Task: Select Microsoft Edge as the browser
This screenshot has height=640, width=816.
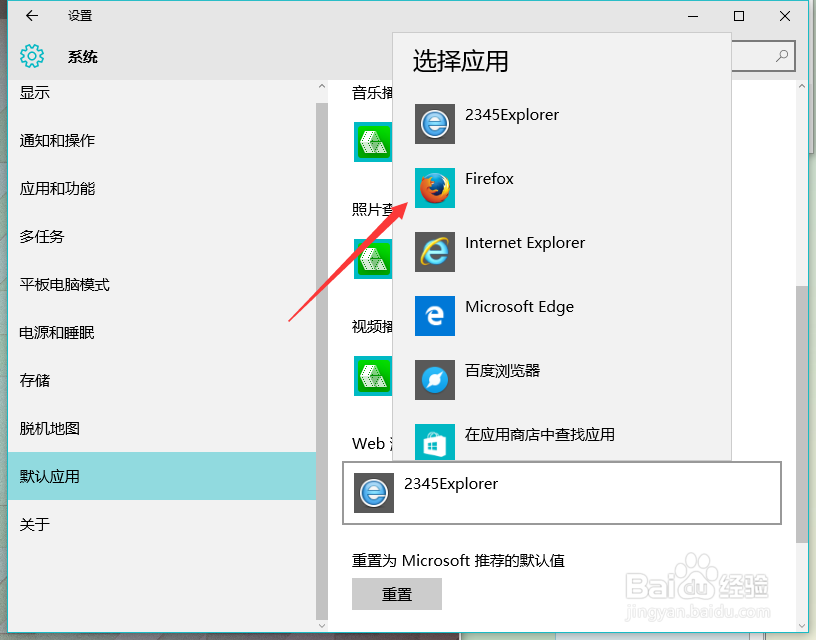Action: point(518,306)
